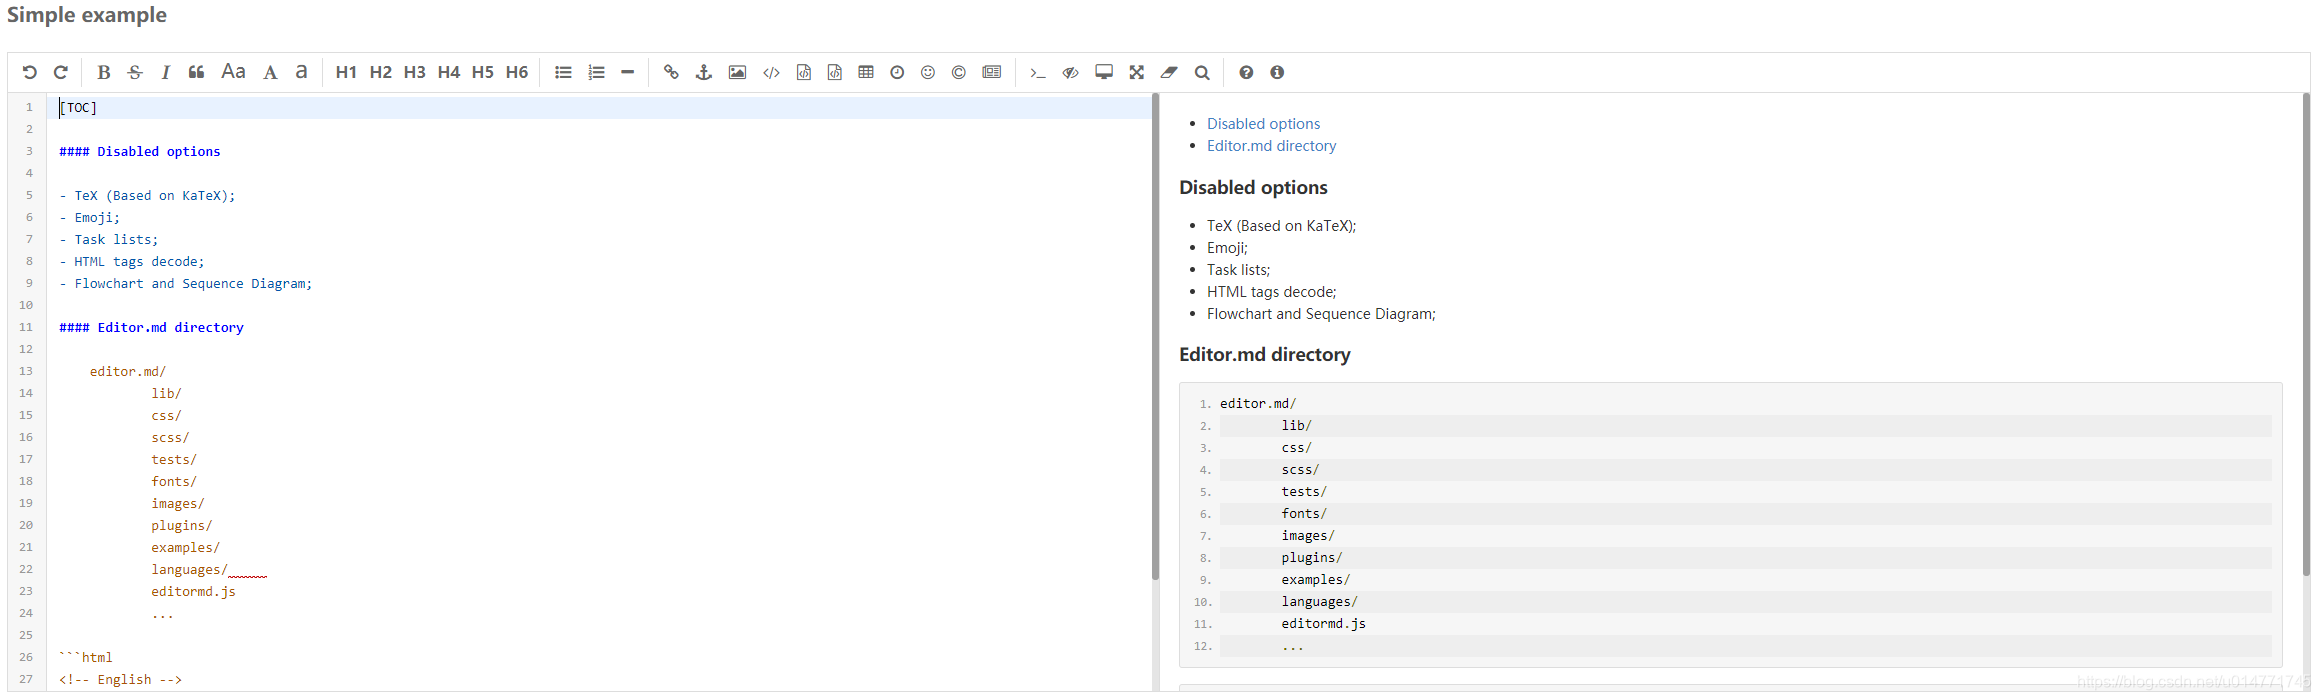Follow Disabled options link in preview TOC

tap(1263, 124)
